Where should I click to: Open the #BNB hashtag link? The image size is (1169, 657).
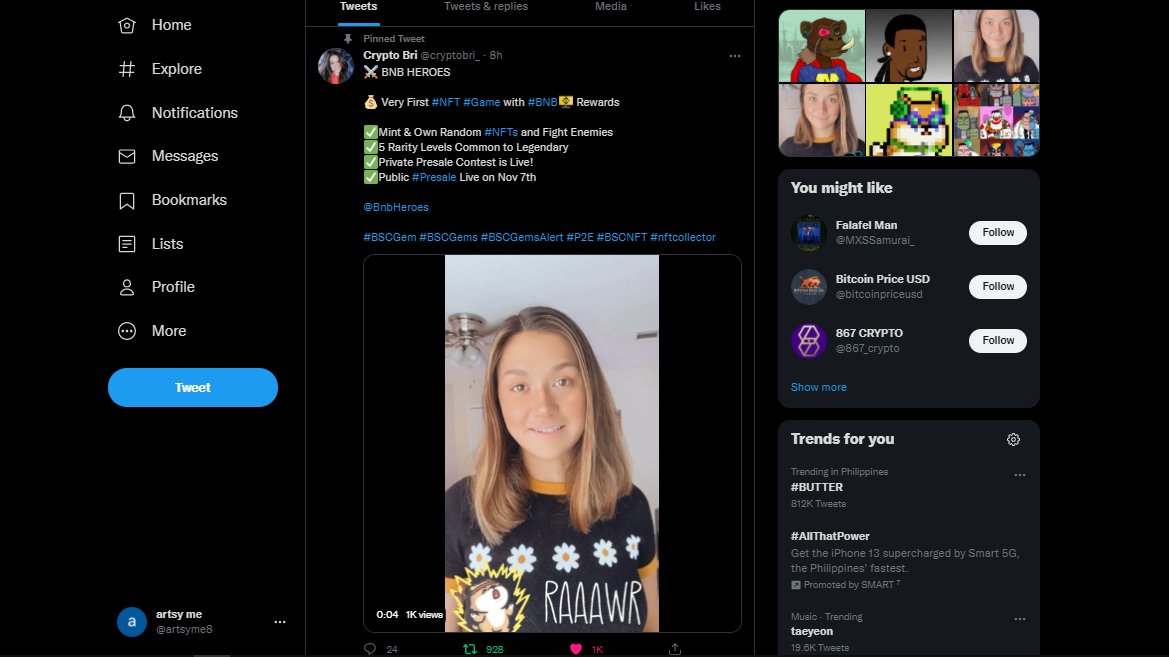point(542,102)
